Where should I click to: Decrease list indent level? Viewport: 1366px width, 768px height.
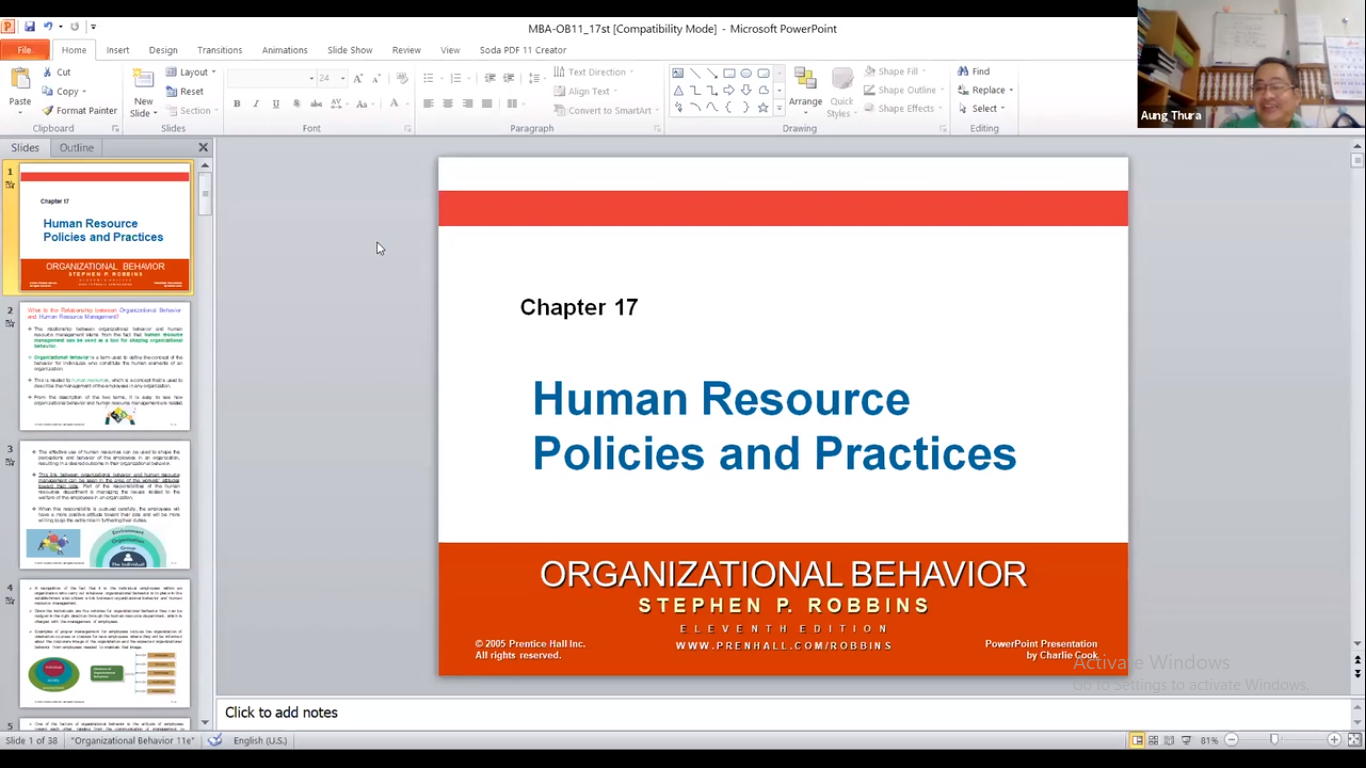tap(490, 78)
